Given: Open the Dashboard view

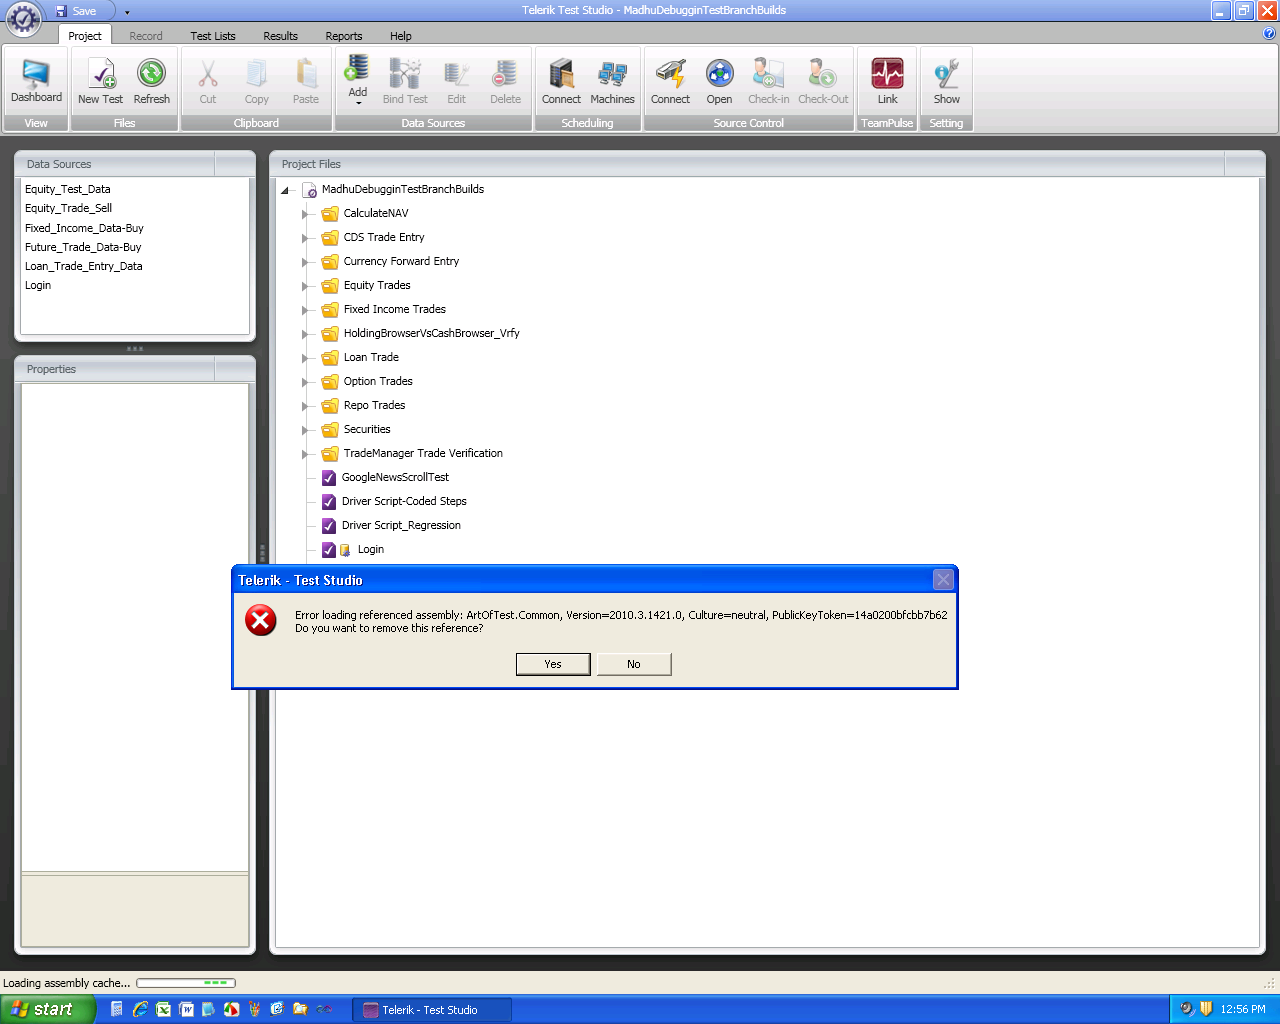Looking at the screenshot, I should tap(36, 82).
